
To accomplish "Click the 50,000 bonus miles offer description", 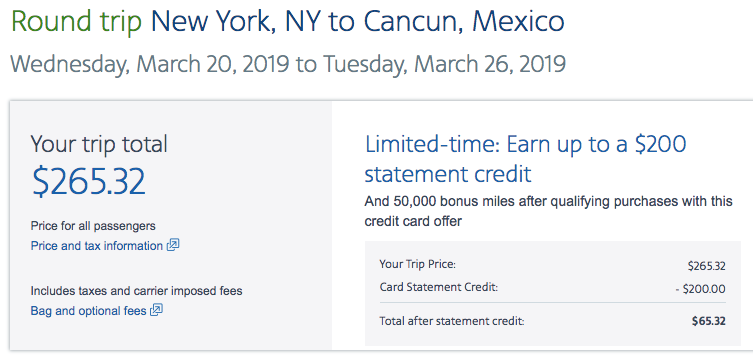I will click(x=548, y=211).
